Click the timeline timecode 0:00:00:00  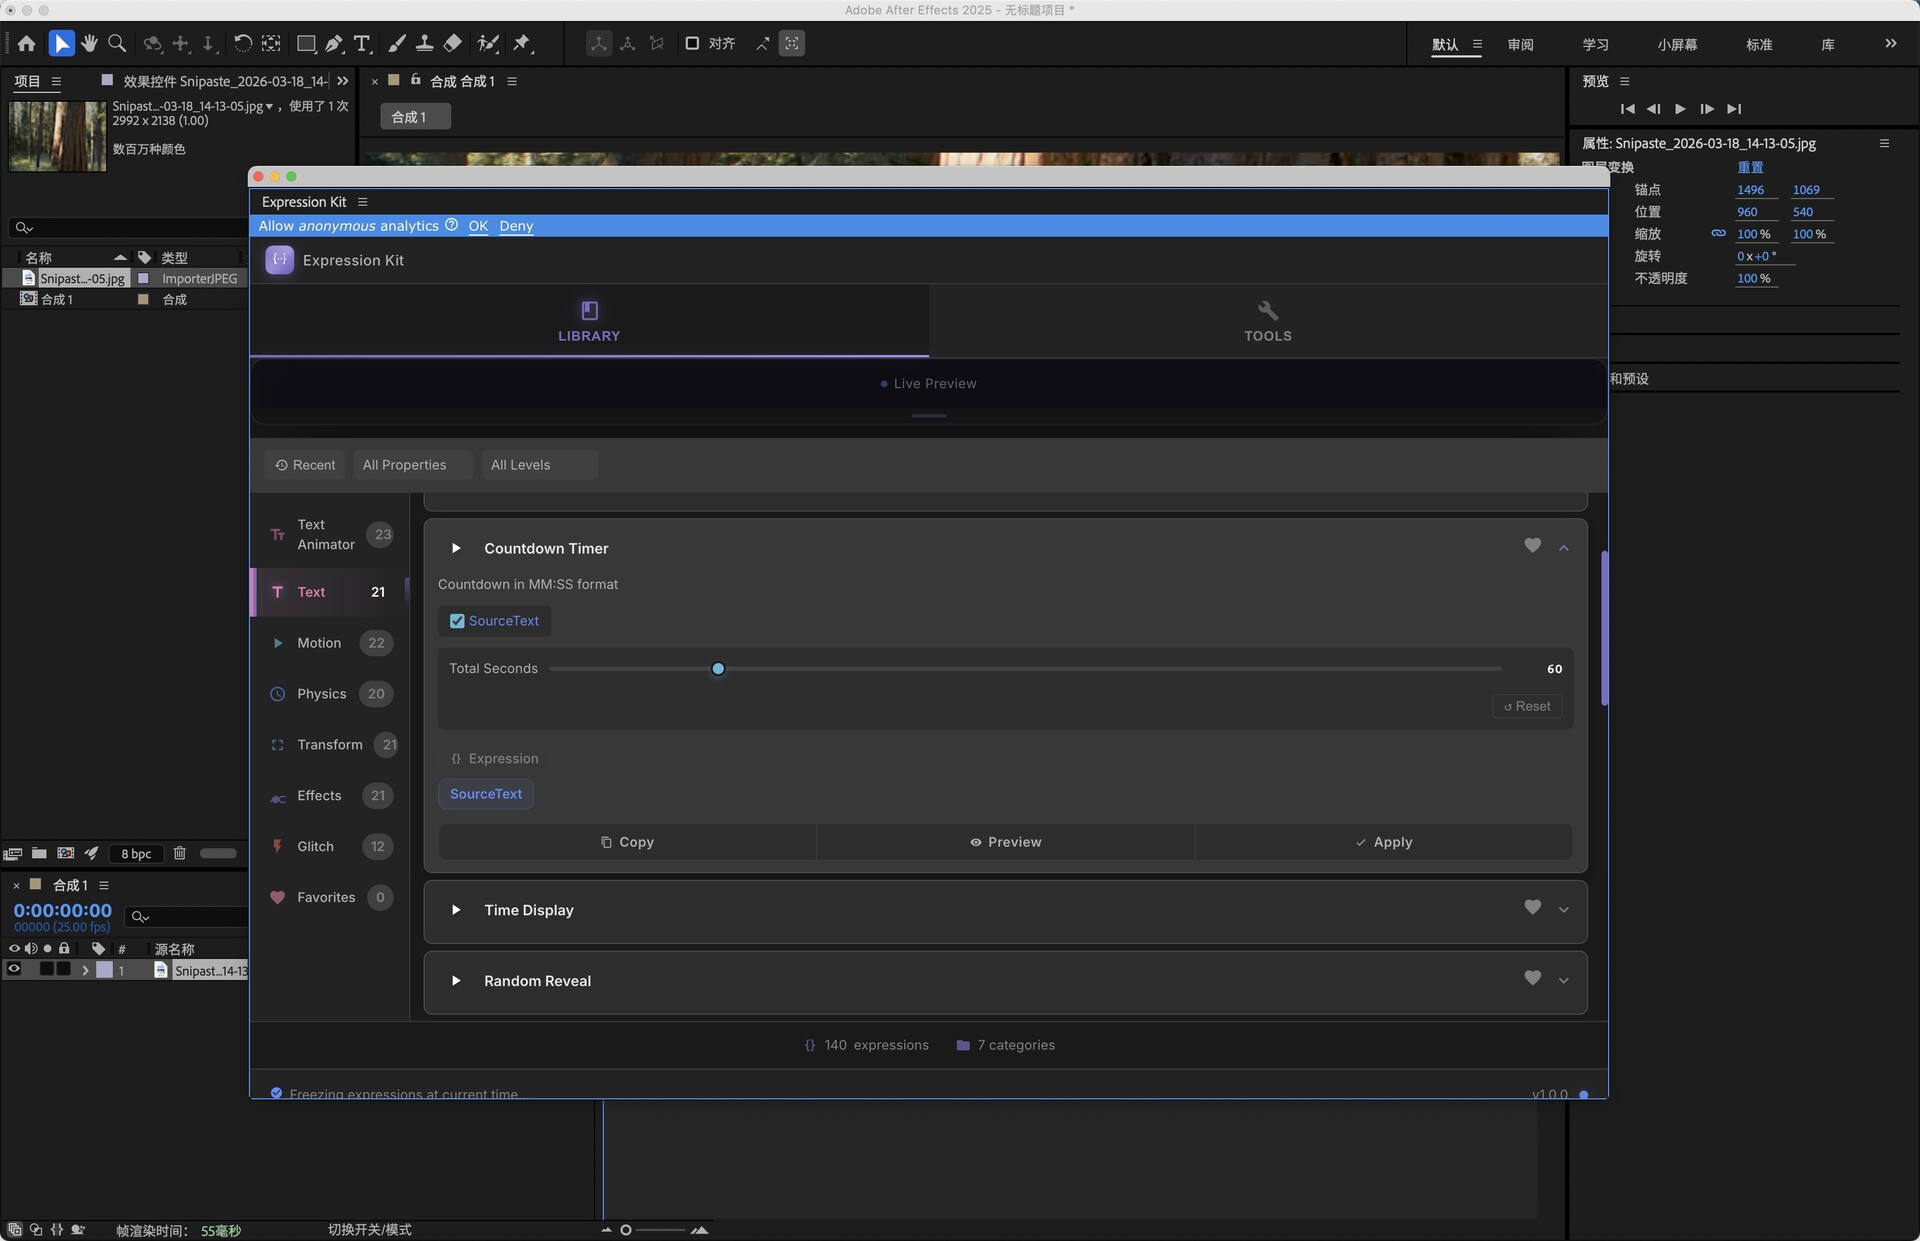click(62, 910)
